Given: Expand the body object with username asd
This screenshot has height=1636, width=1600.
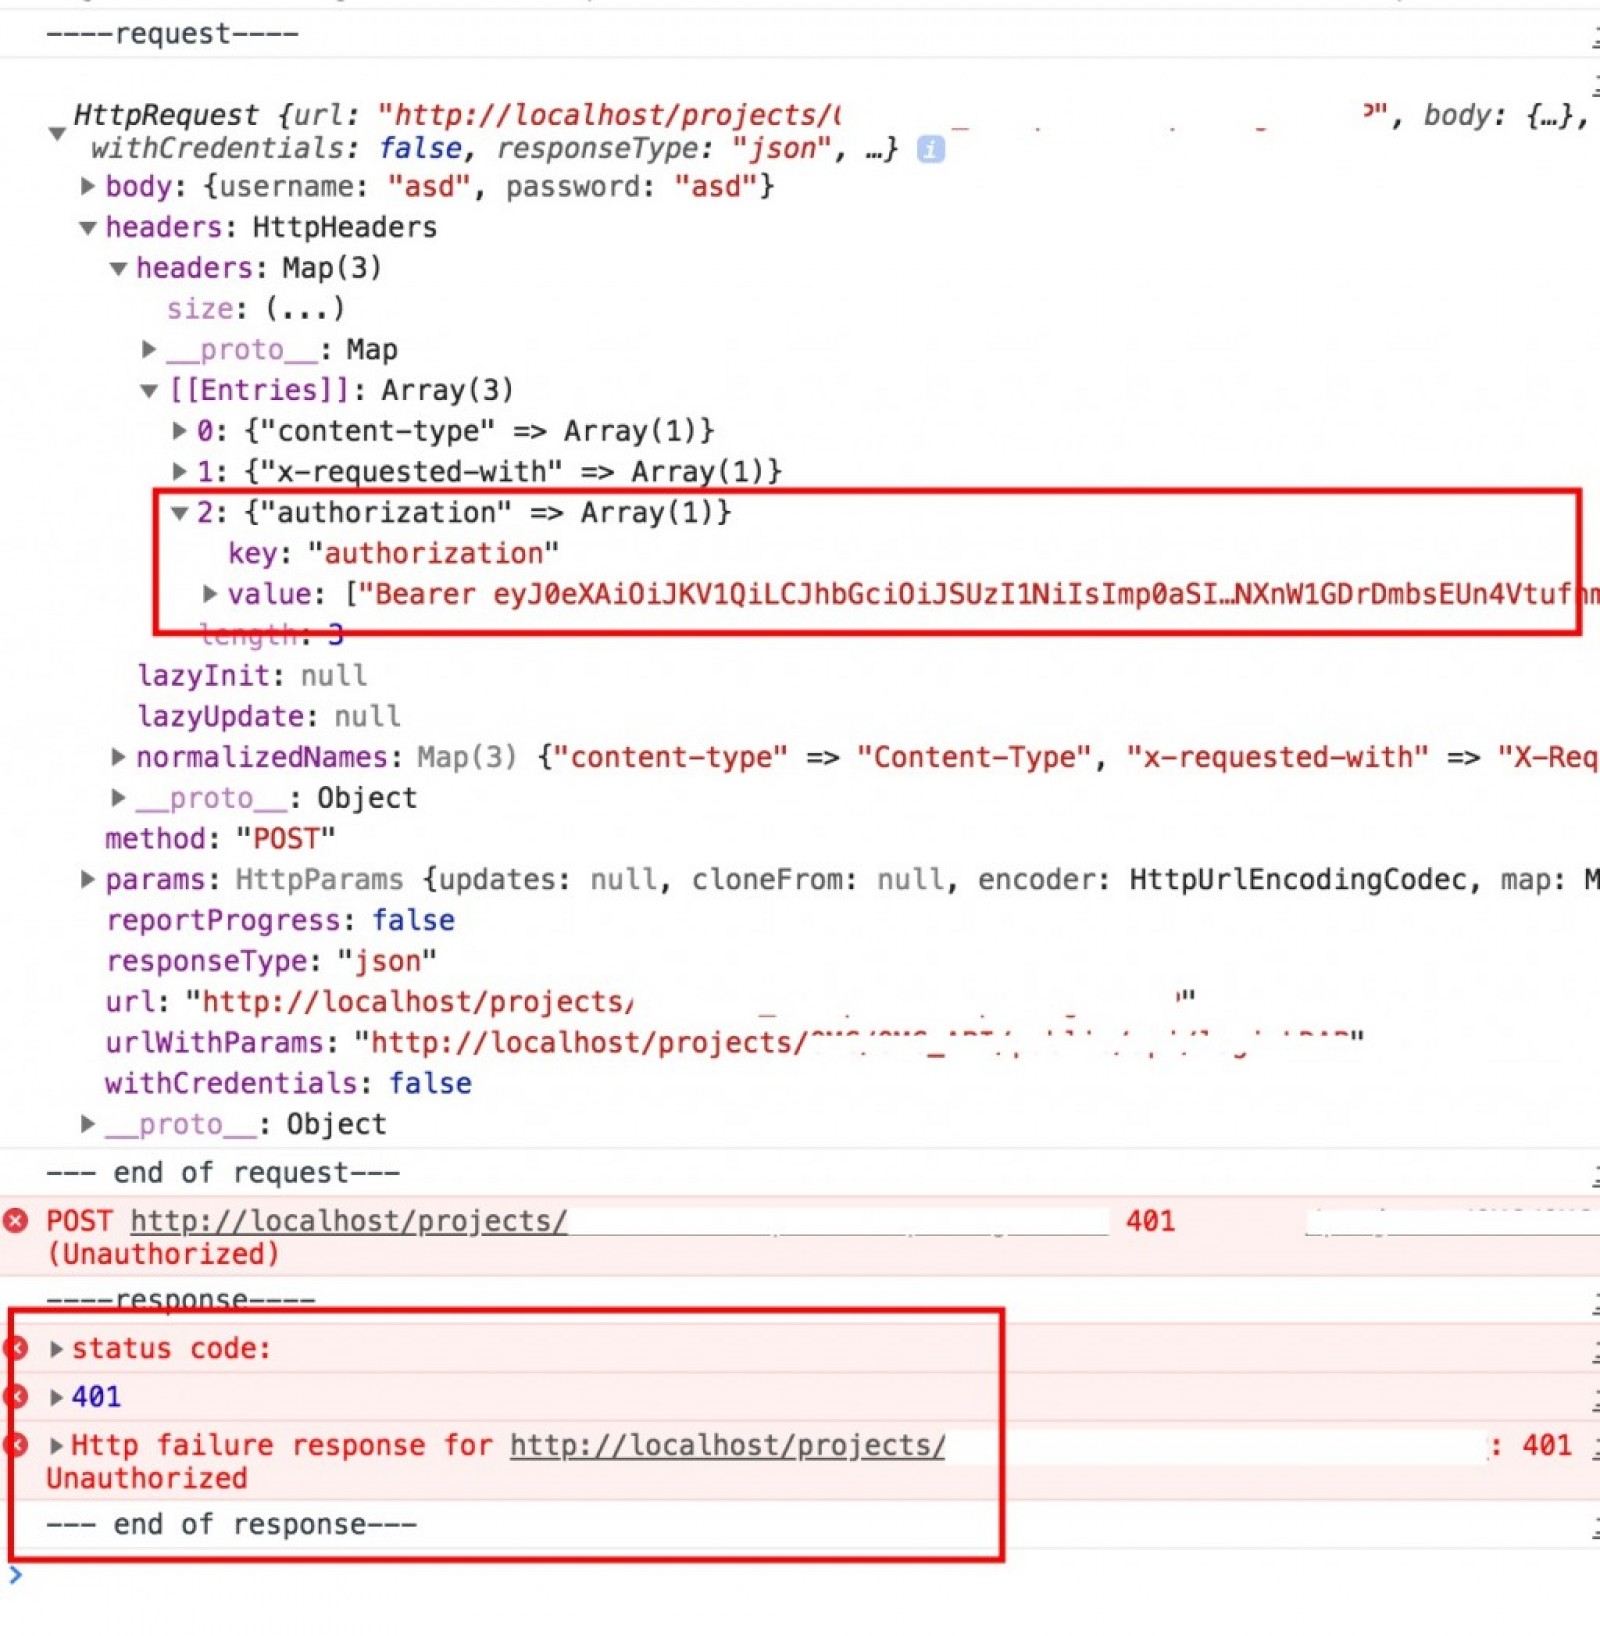Looking at the screenshot, I should [x=88, y=187].
